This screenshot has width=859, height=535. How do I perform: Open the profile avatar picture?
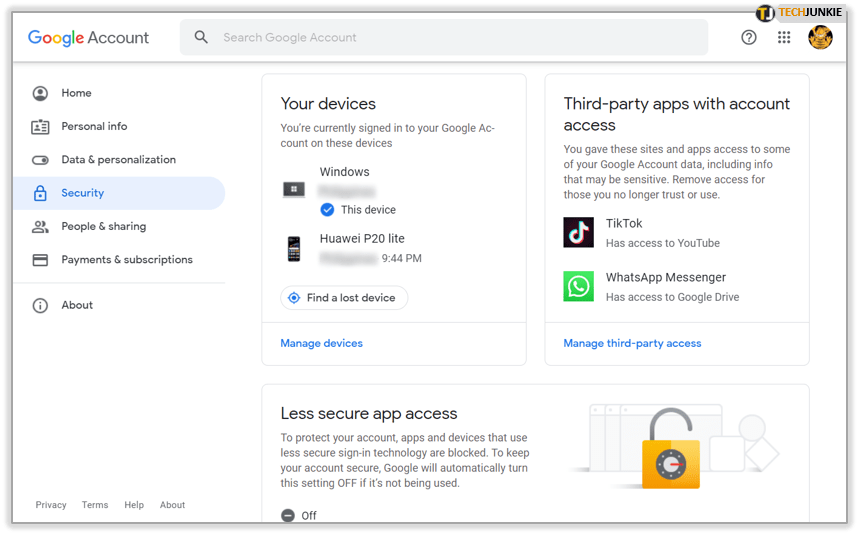pyautogui.click(x=820, y=37)
